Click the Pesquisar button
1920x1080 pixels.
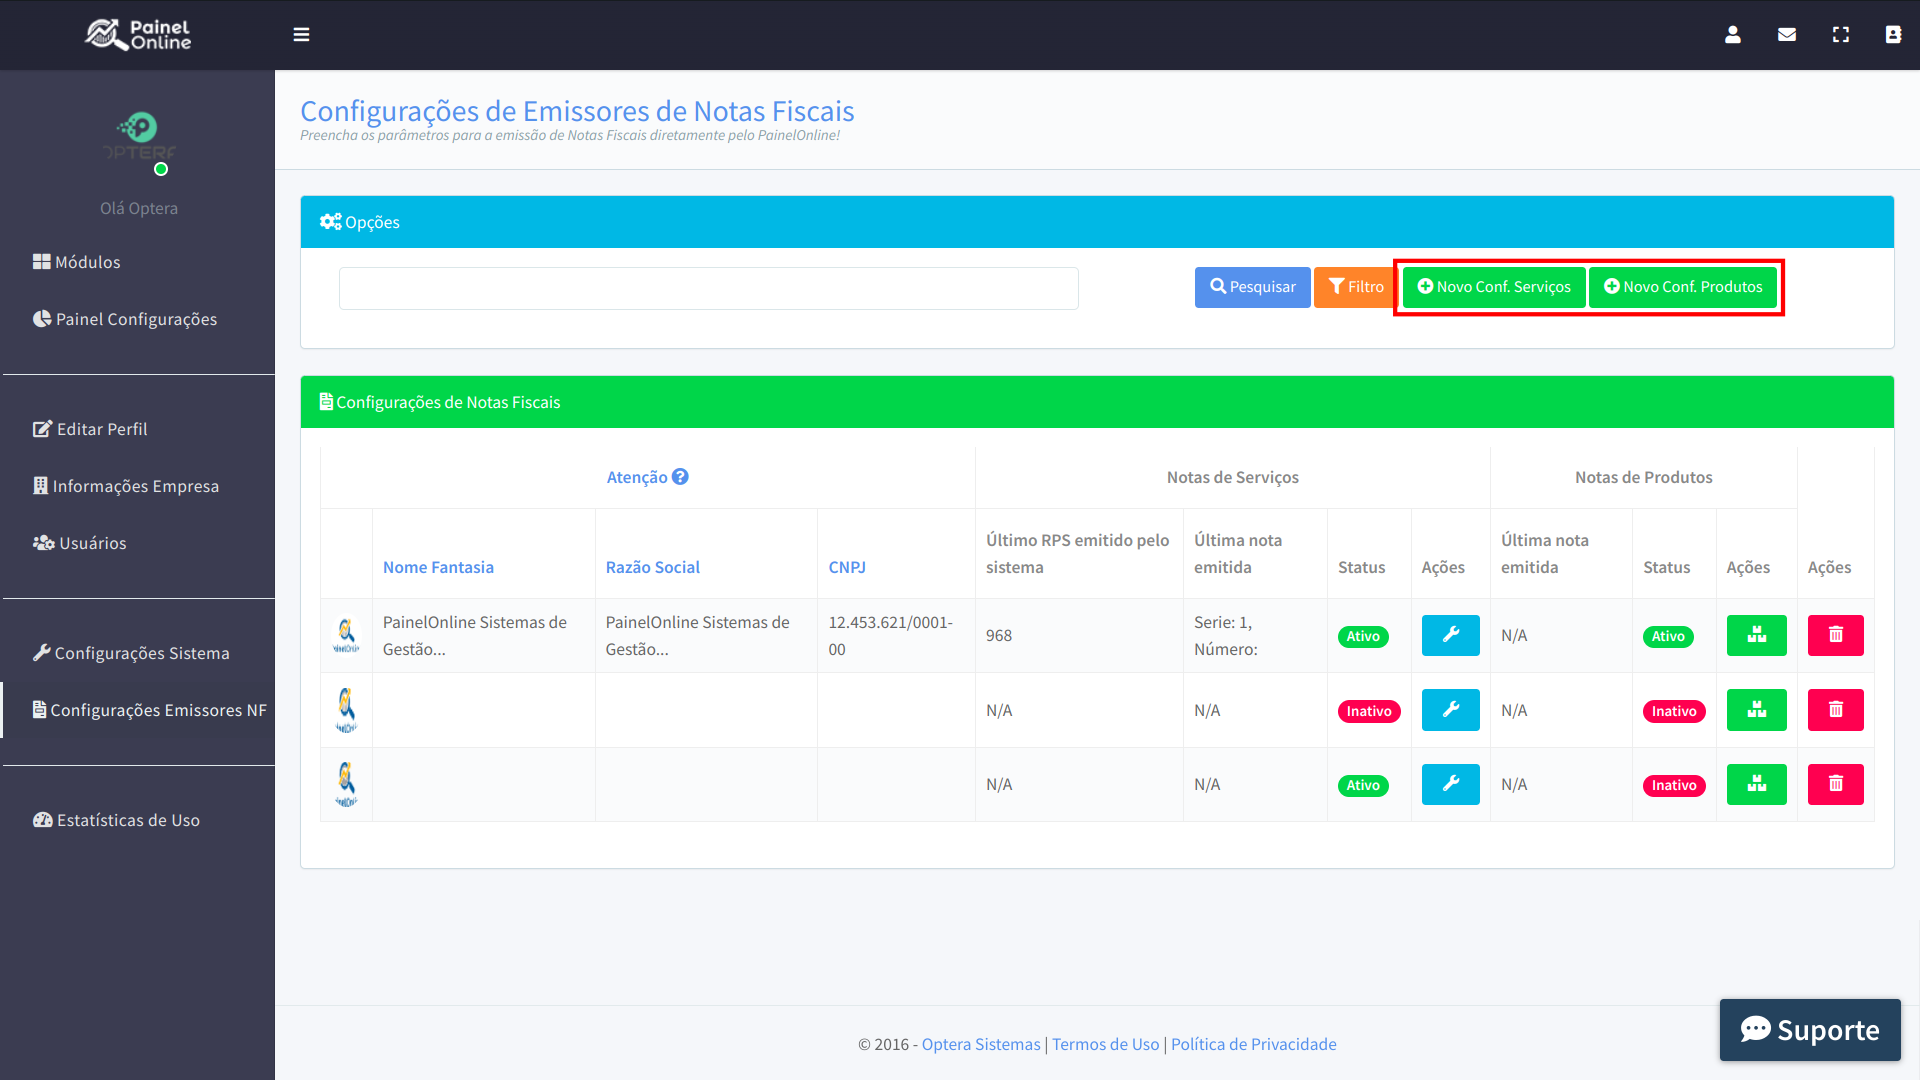point(1252,287)
